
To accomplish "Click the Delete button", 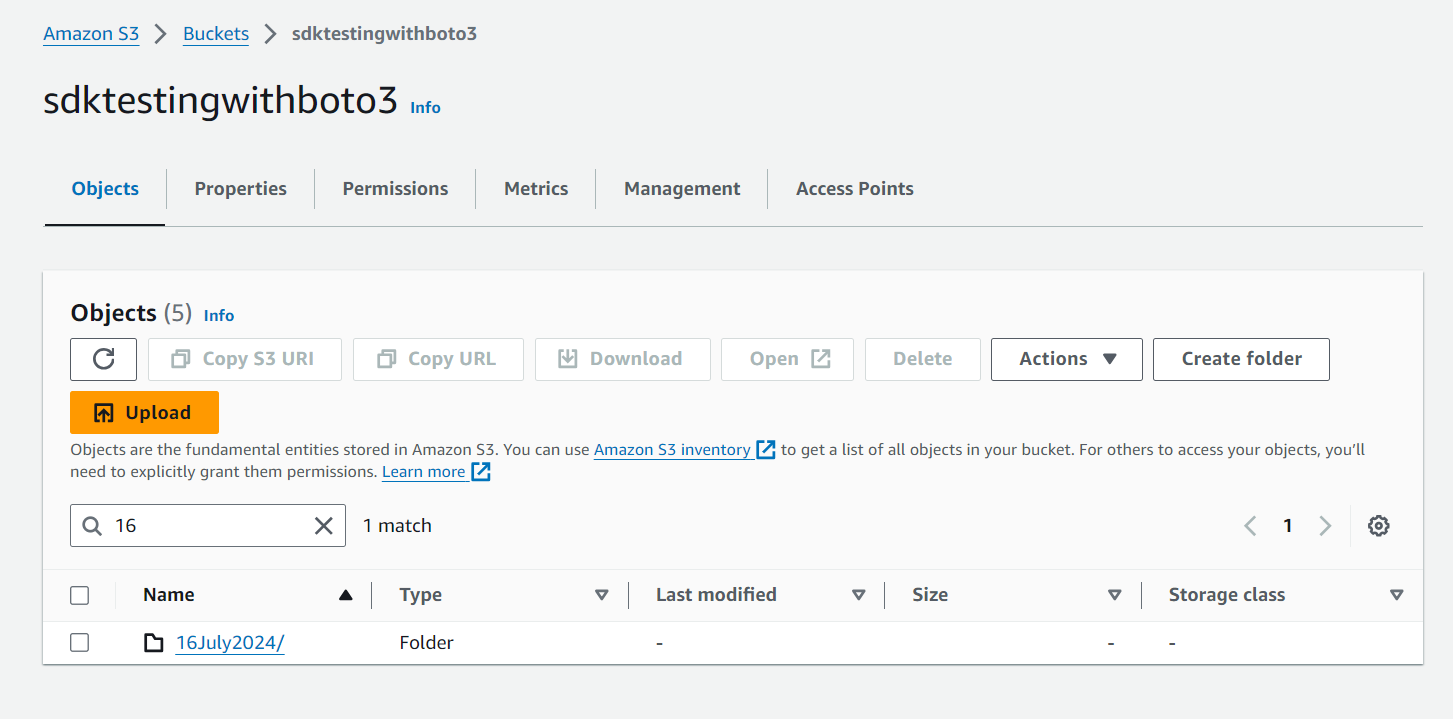I will point(922,359).
